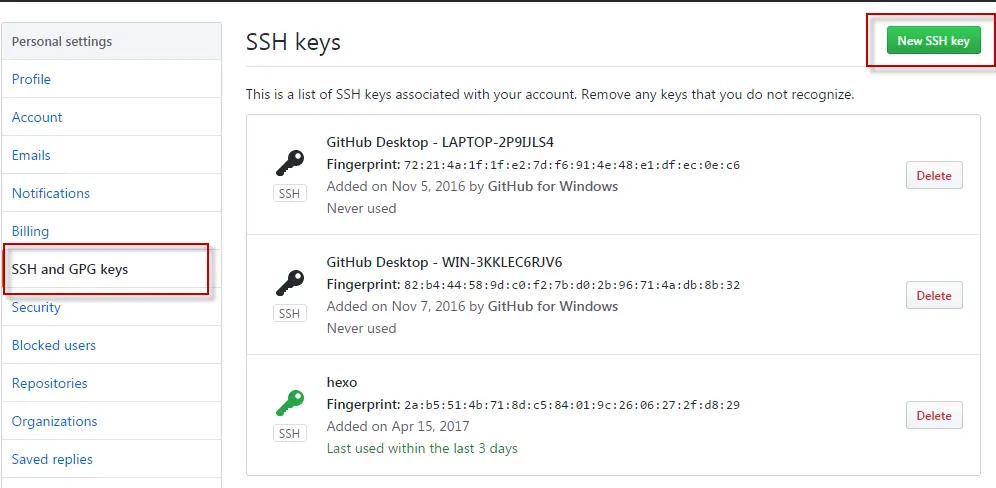Click SSH badge under the LAPTOP-2P9IJLS4 key
Screen dimensions: 996x488
coord(289,194)
